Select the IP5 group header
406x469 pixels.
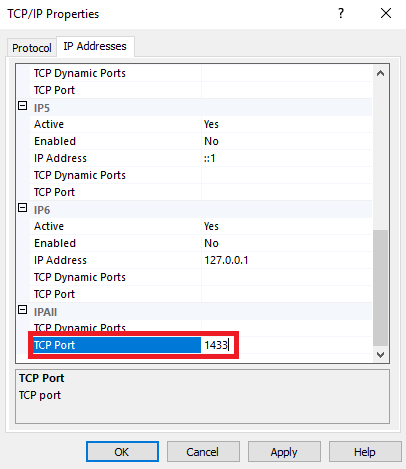coord(201,108)
